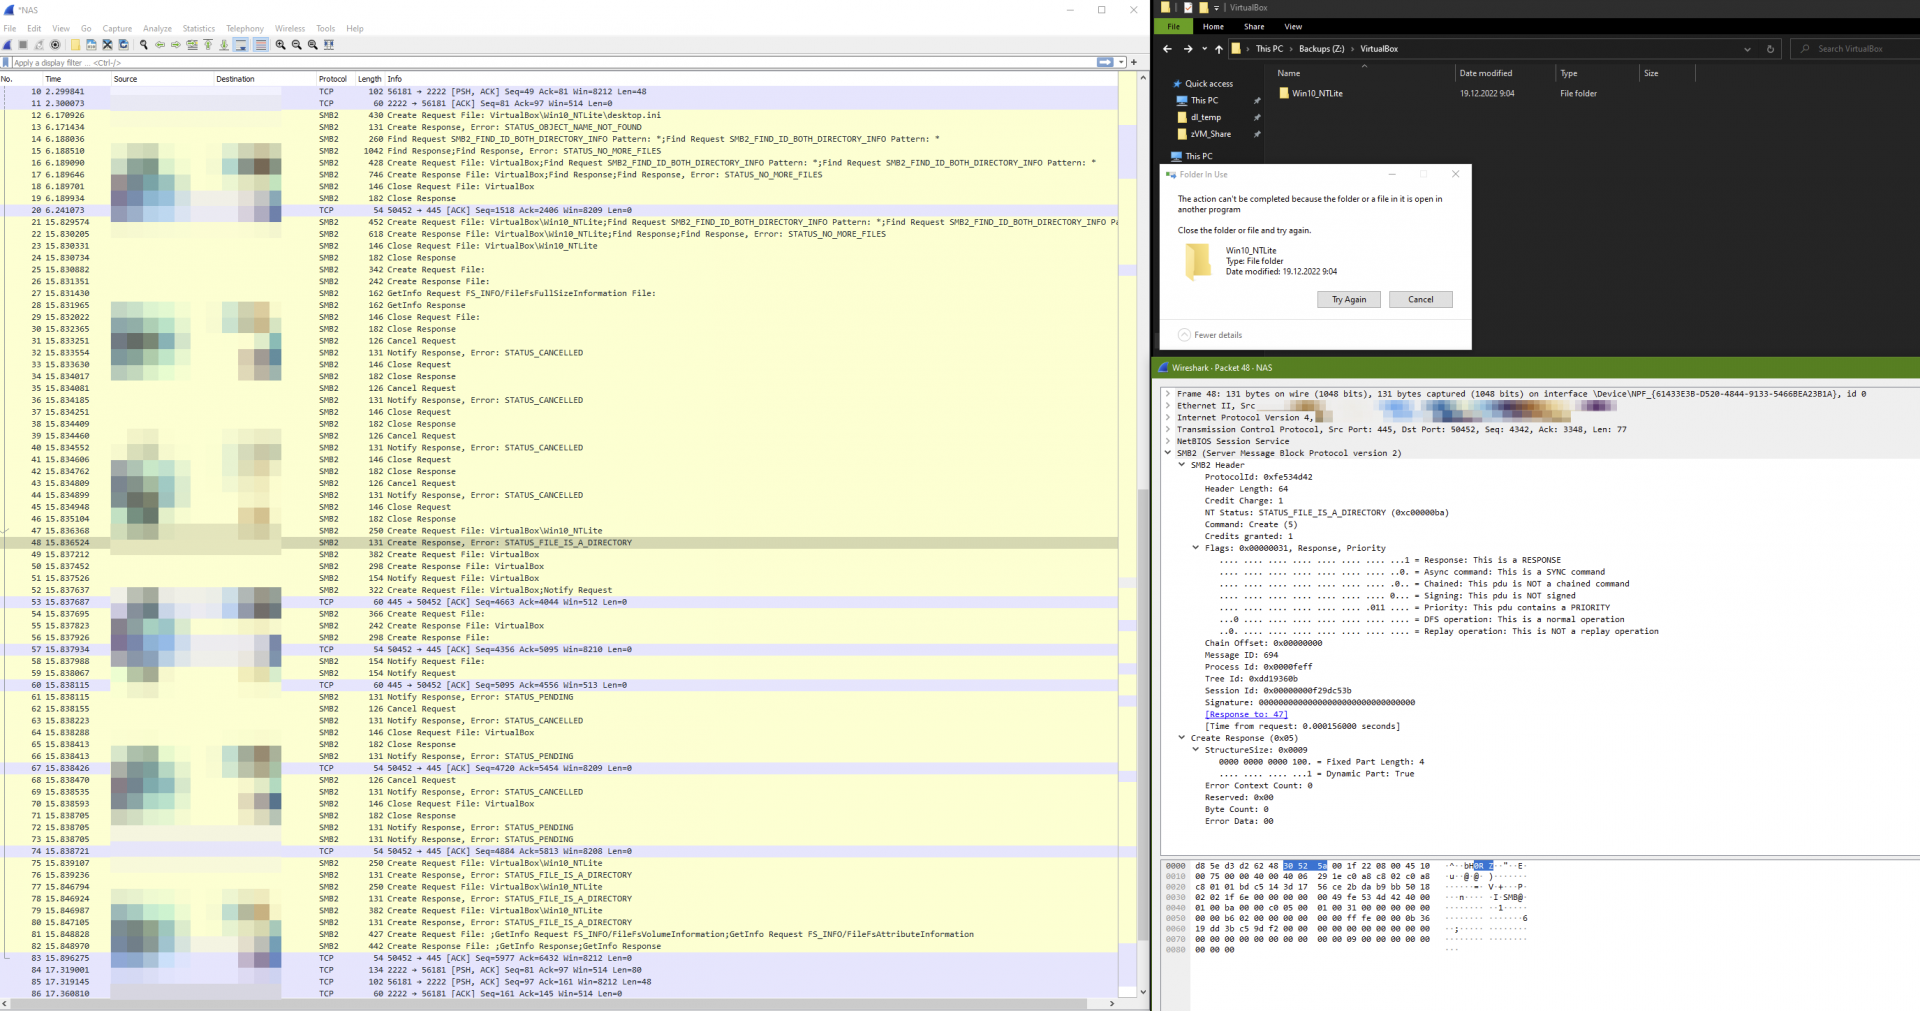Add a display filter button with plus
The width and height of the screenshot is (1920, 1011).
coord(1134,62)
